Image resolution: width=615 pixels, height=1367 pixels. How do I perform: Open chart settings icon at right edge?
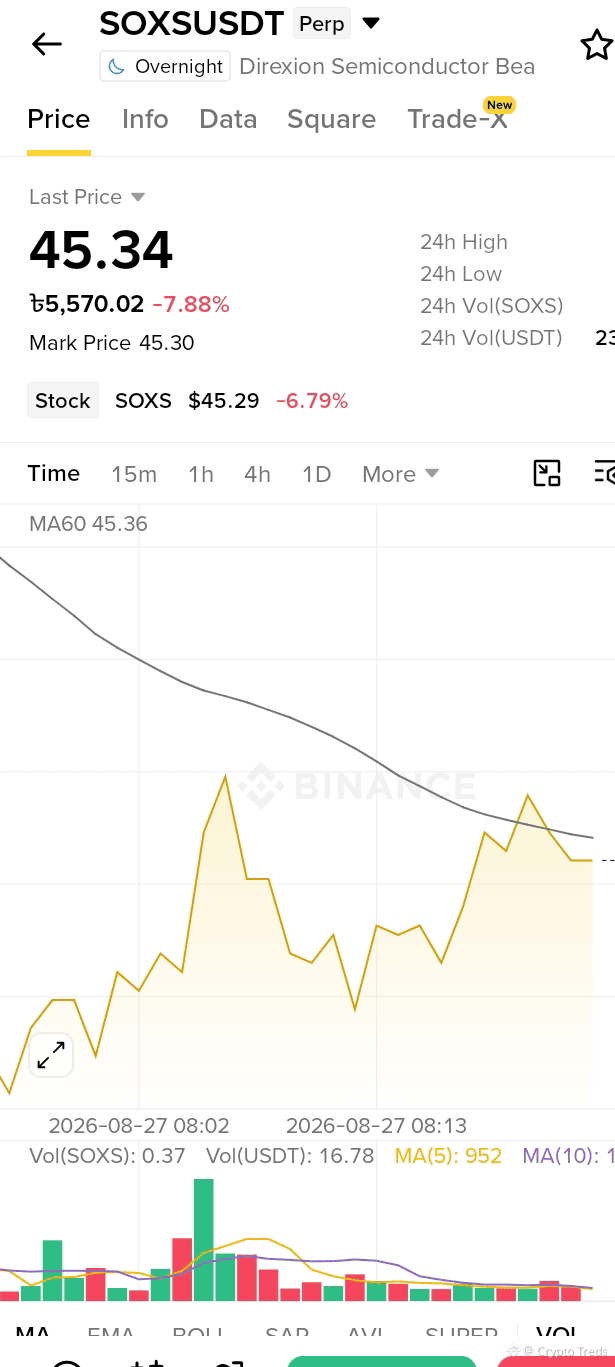605,473
